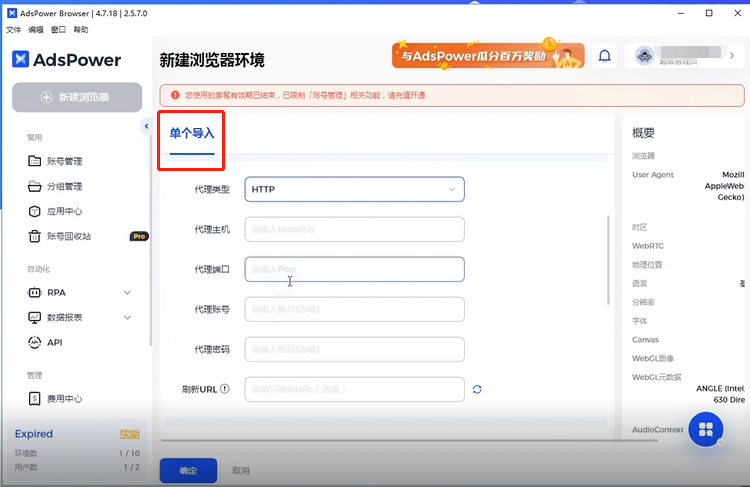Click the 数据报表 chart icon
750x487 pixels.
coord(34,317)
